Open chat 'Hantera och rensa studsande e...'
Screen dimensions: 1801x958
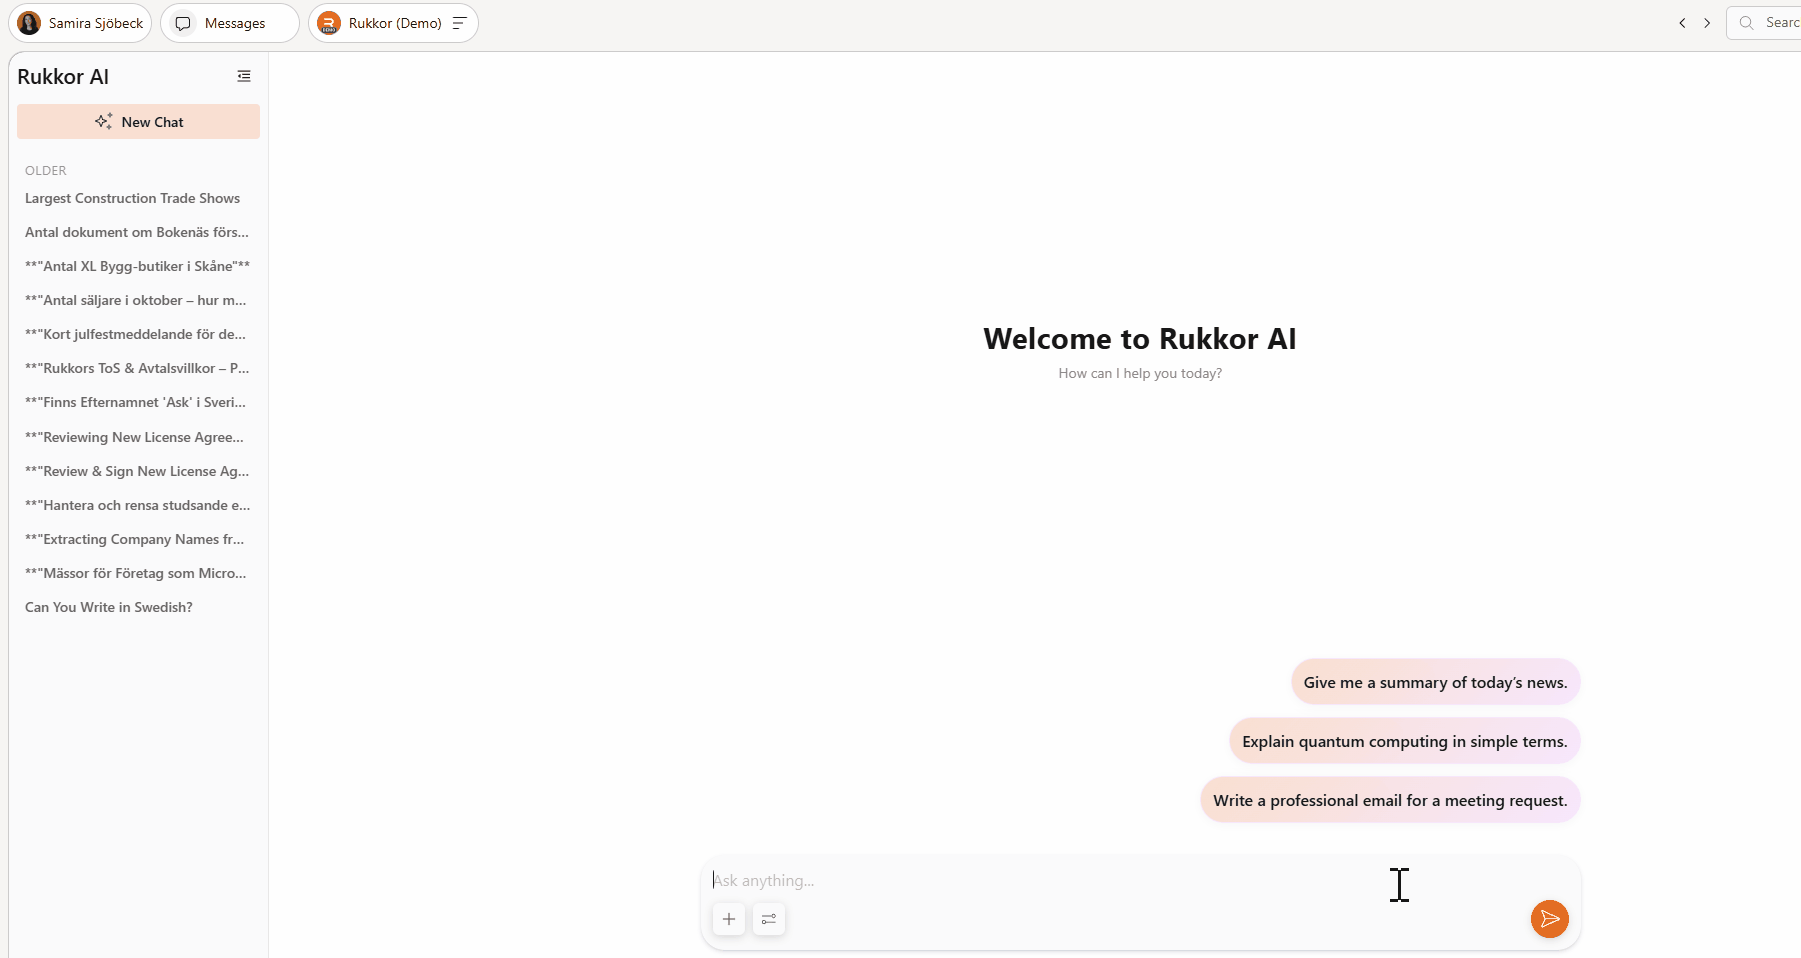click(x=138, y=505)
